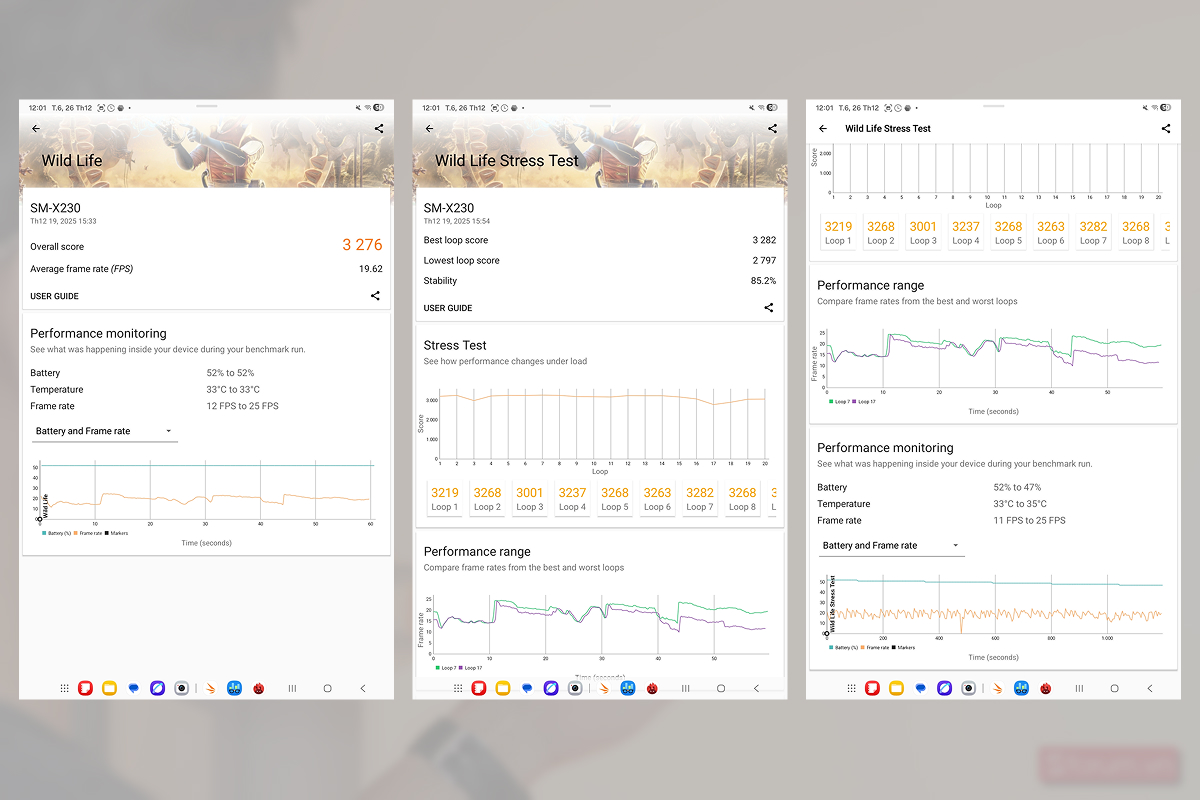1200x800 pixels.
Task: Launch purple Samsung Internet icon in left taskbar
Action: pos(157,688)
